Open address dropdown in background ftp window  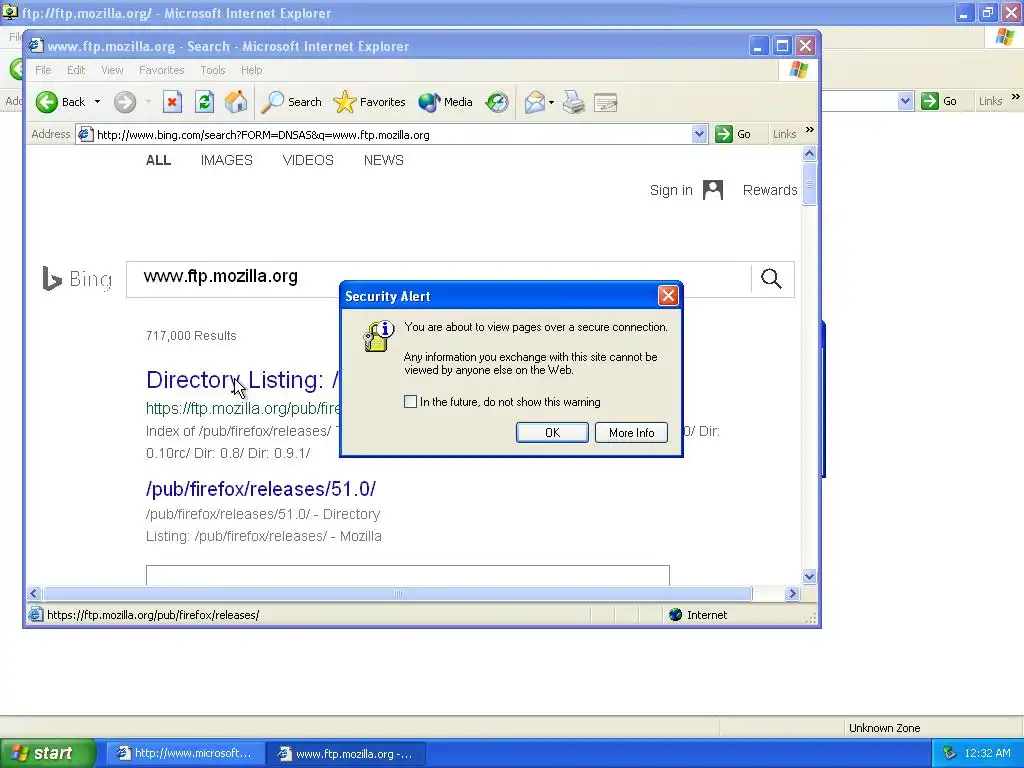tap(905, 101)
